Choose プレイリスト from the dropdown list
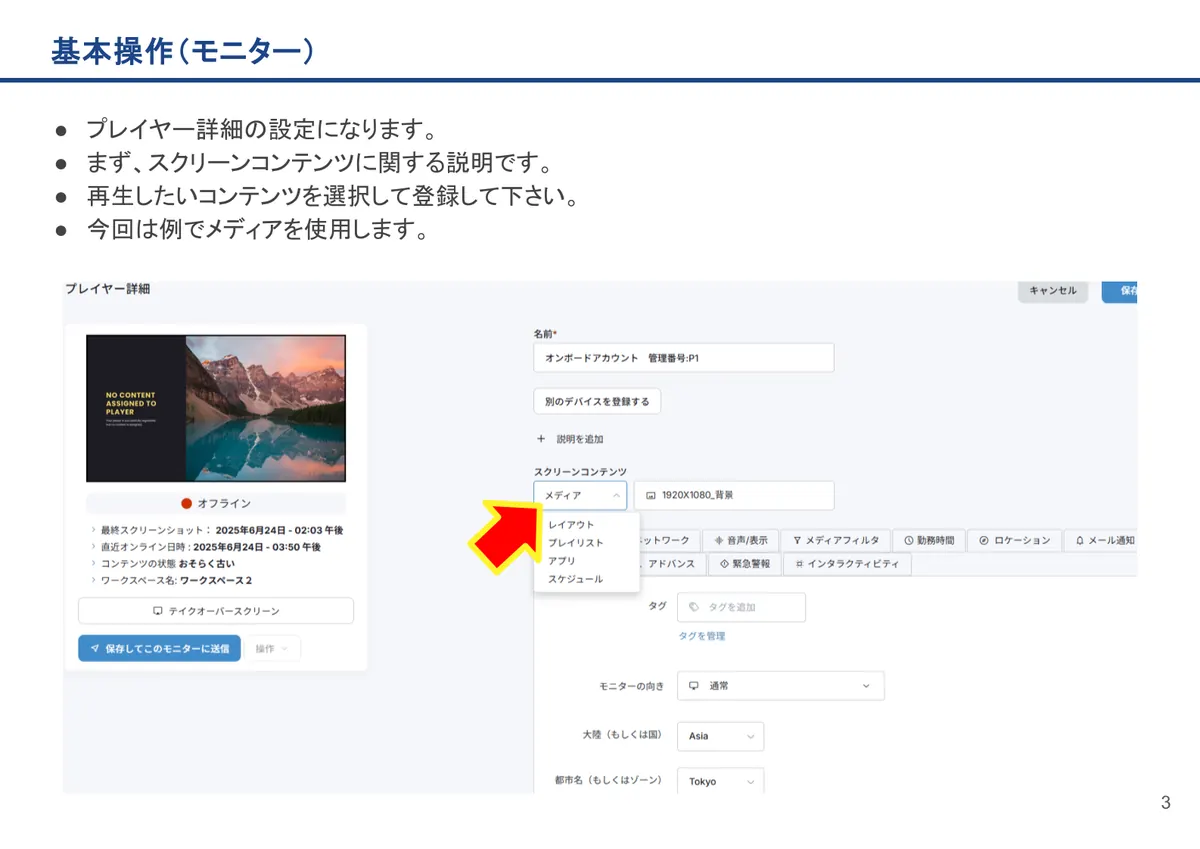Image resolution: width=1200 pixels, height=849 pixels. point(576,543)
